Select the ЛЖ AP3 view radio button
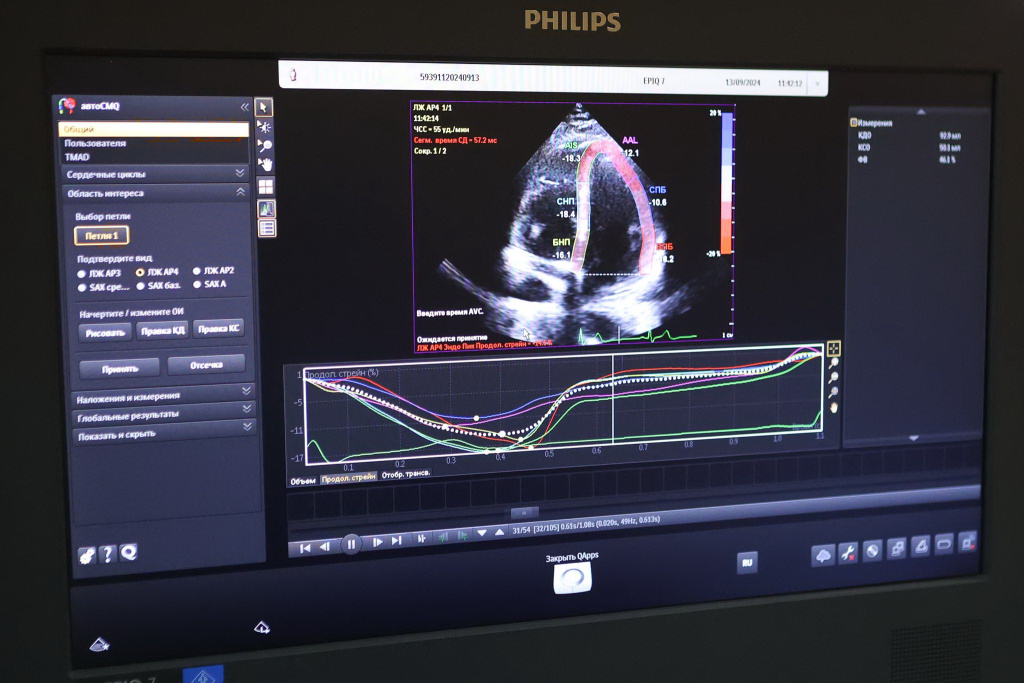Screen dimensions: 1024x683 [x=82, y=272]
